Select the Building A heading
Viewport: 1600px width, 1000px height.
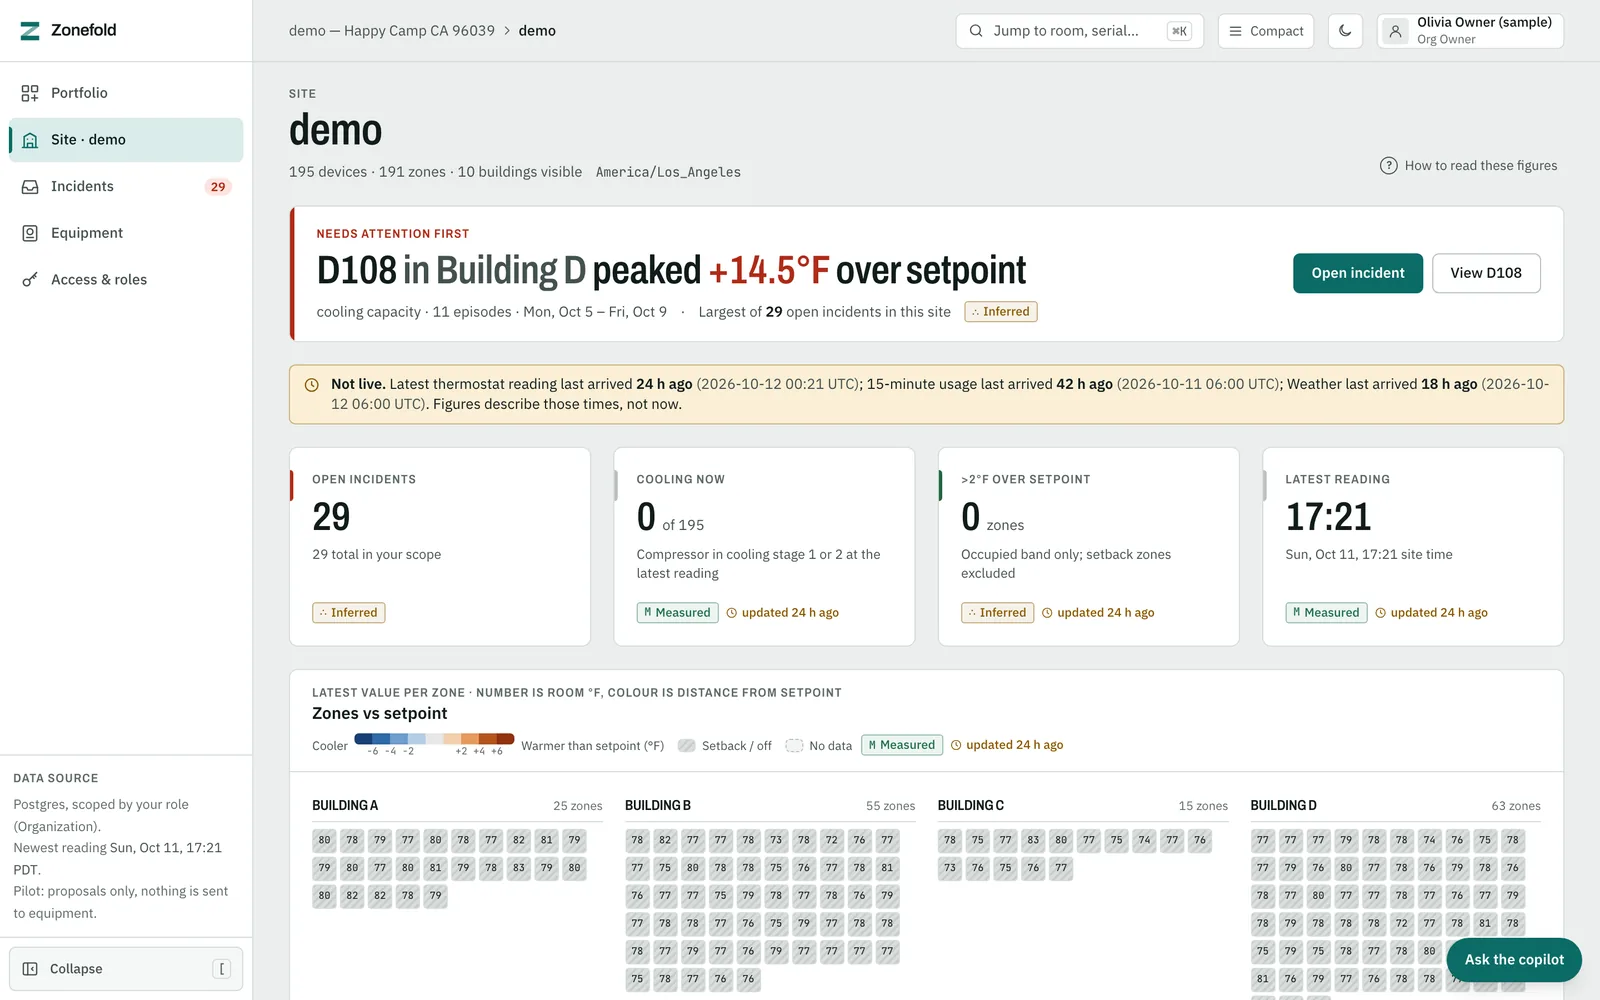pyautogui.click(x=345, y=806)
